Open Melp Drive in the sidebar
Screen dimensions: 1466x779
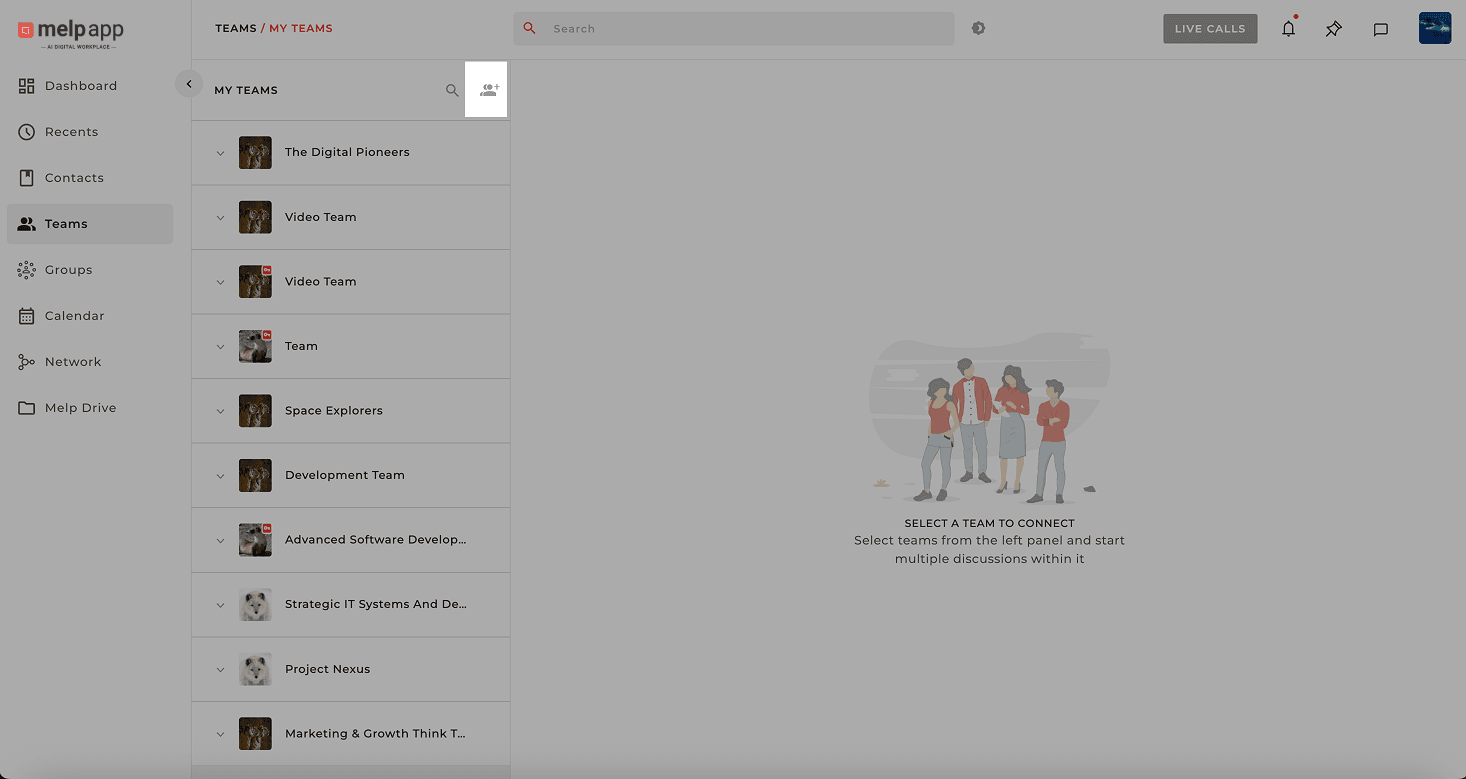[x=80, y=408]
